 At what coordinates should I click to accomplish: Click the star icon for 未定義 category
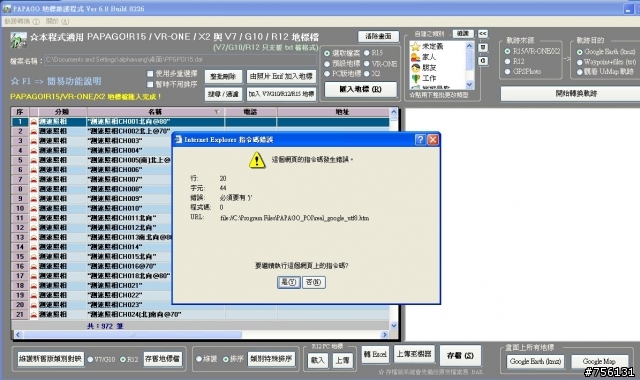point(416,47)
